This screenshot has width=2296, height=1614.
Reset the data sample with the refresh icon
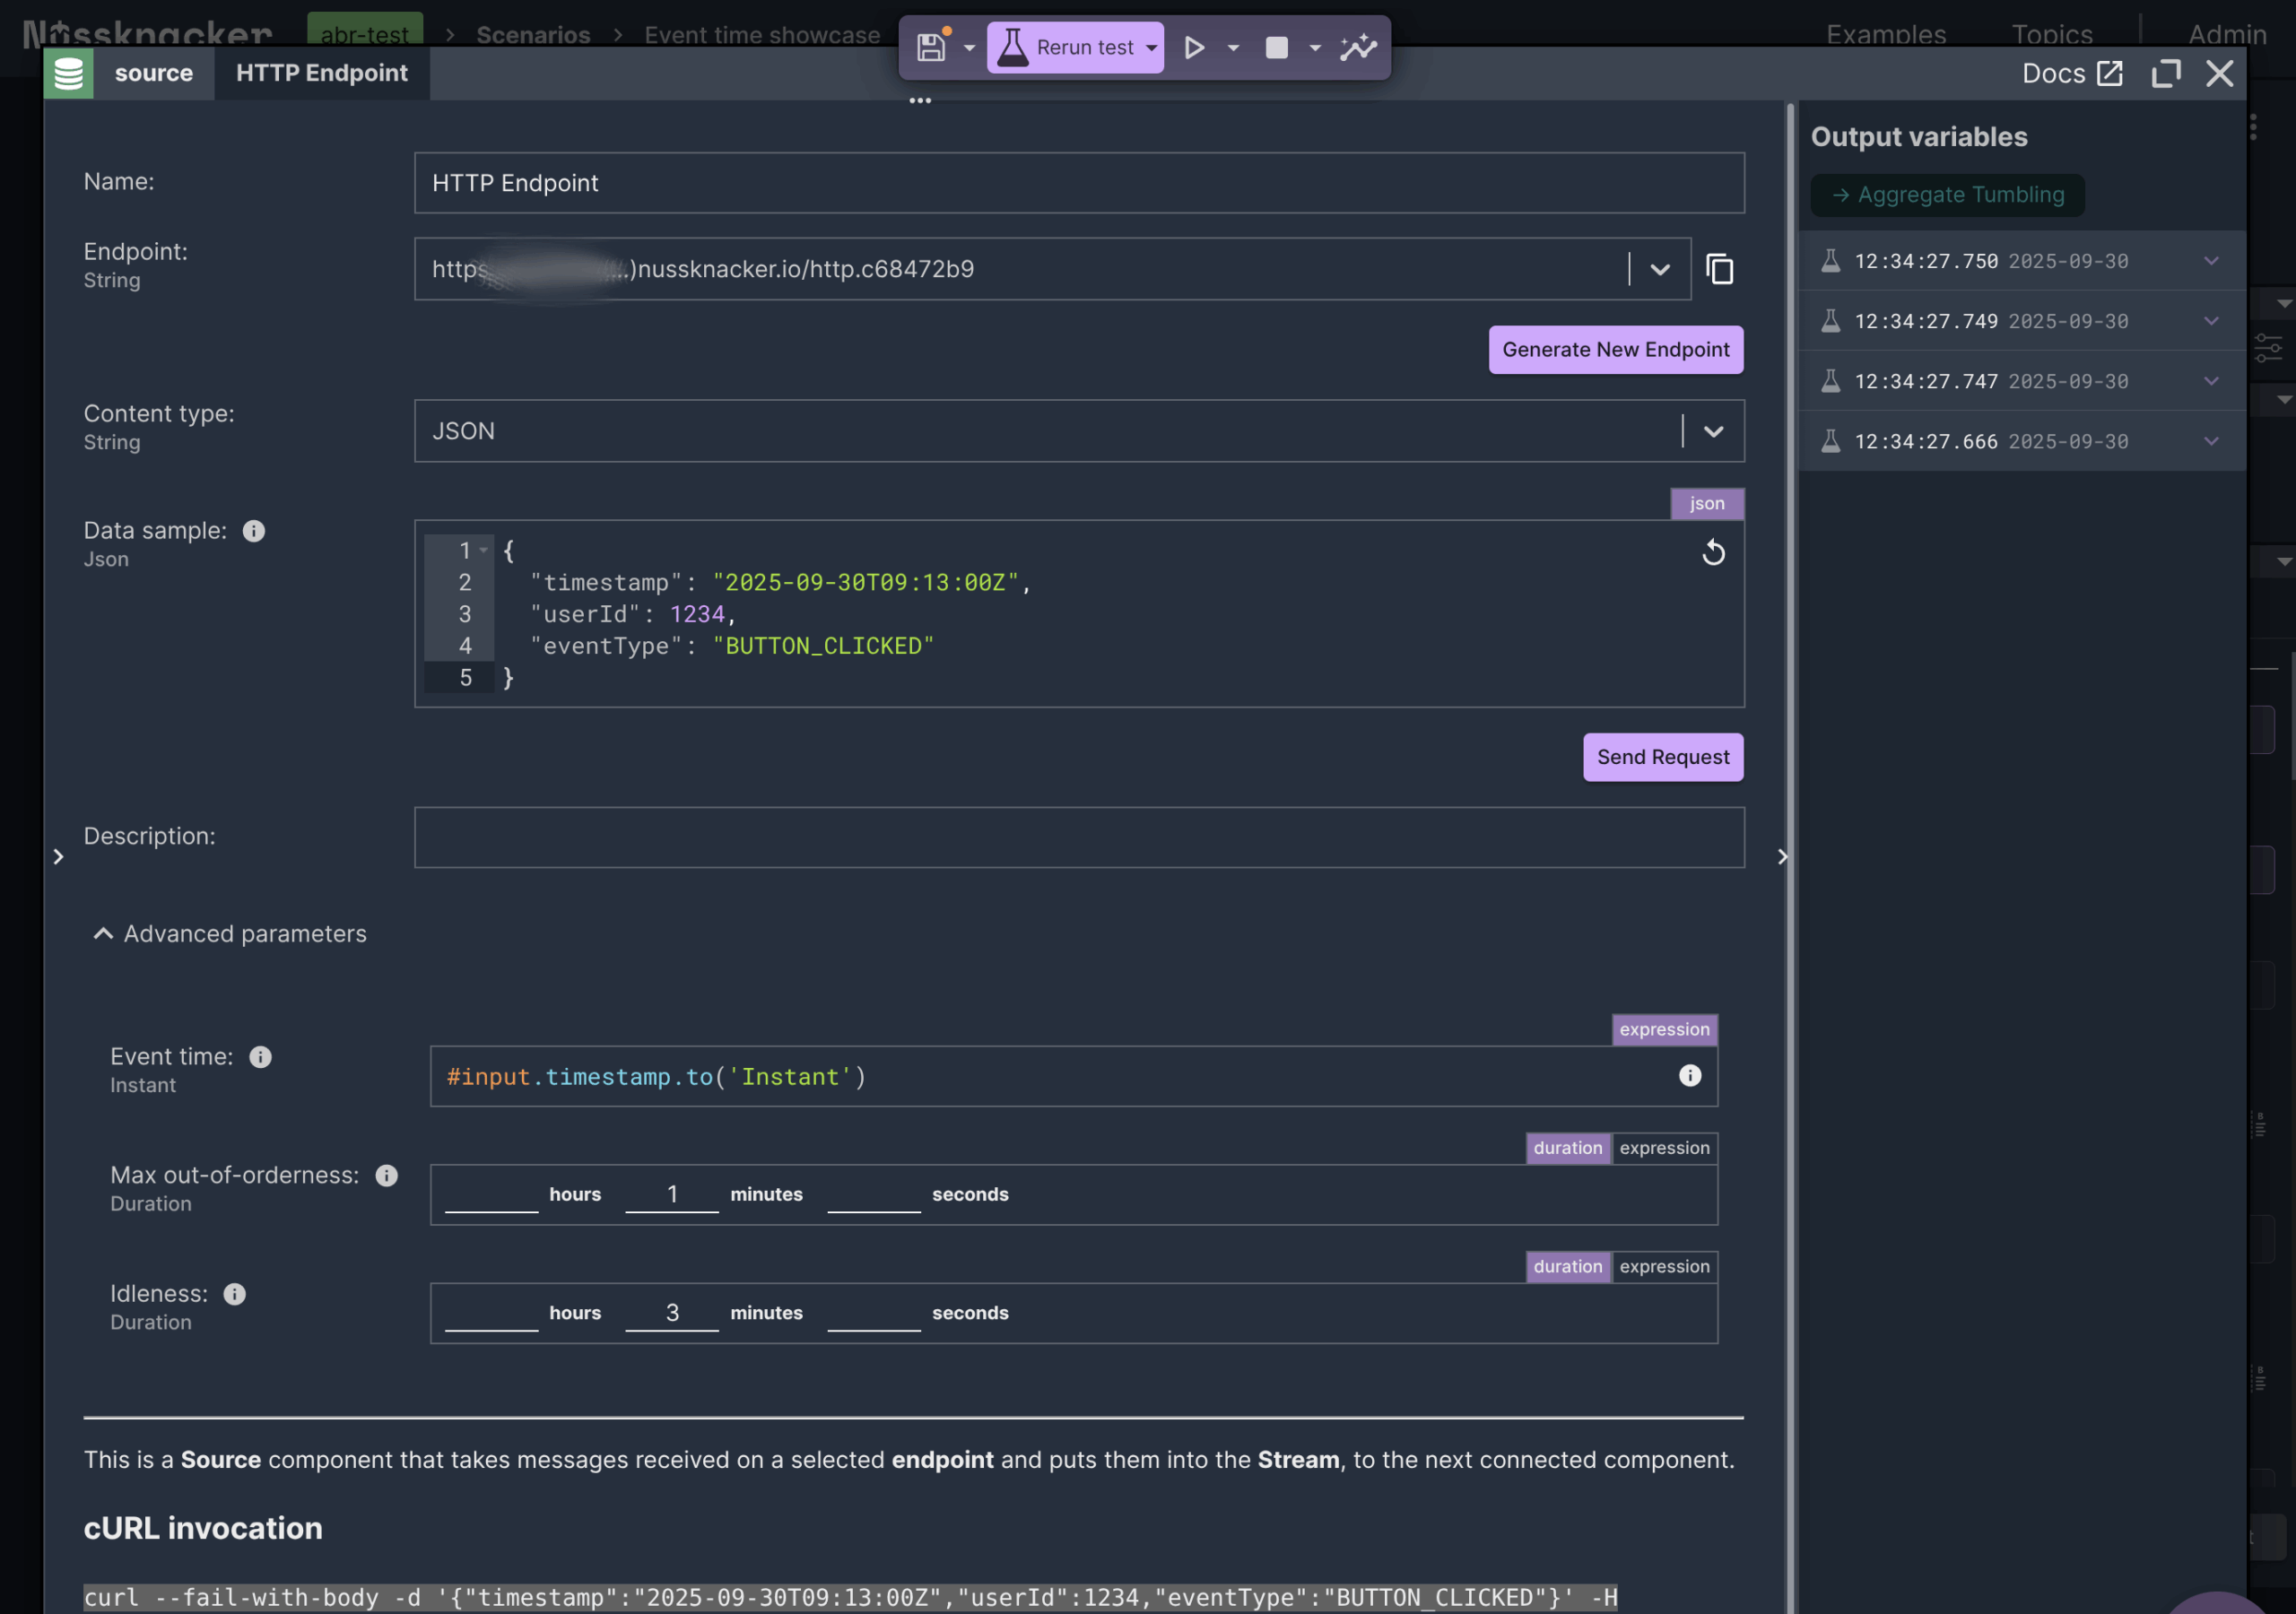click(x=1713, y=552)
